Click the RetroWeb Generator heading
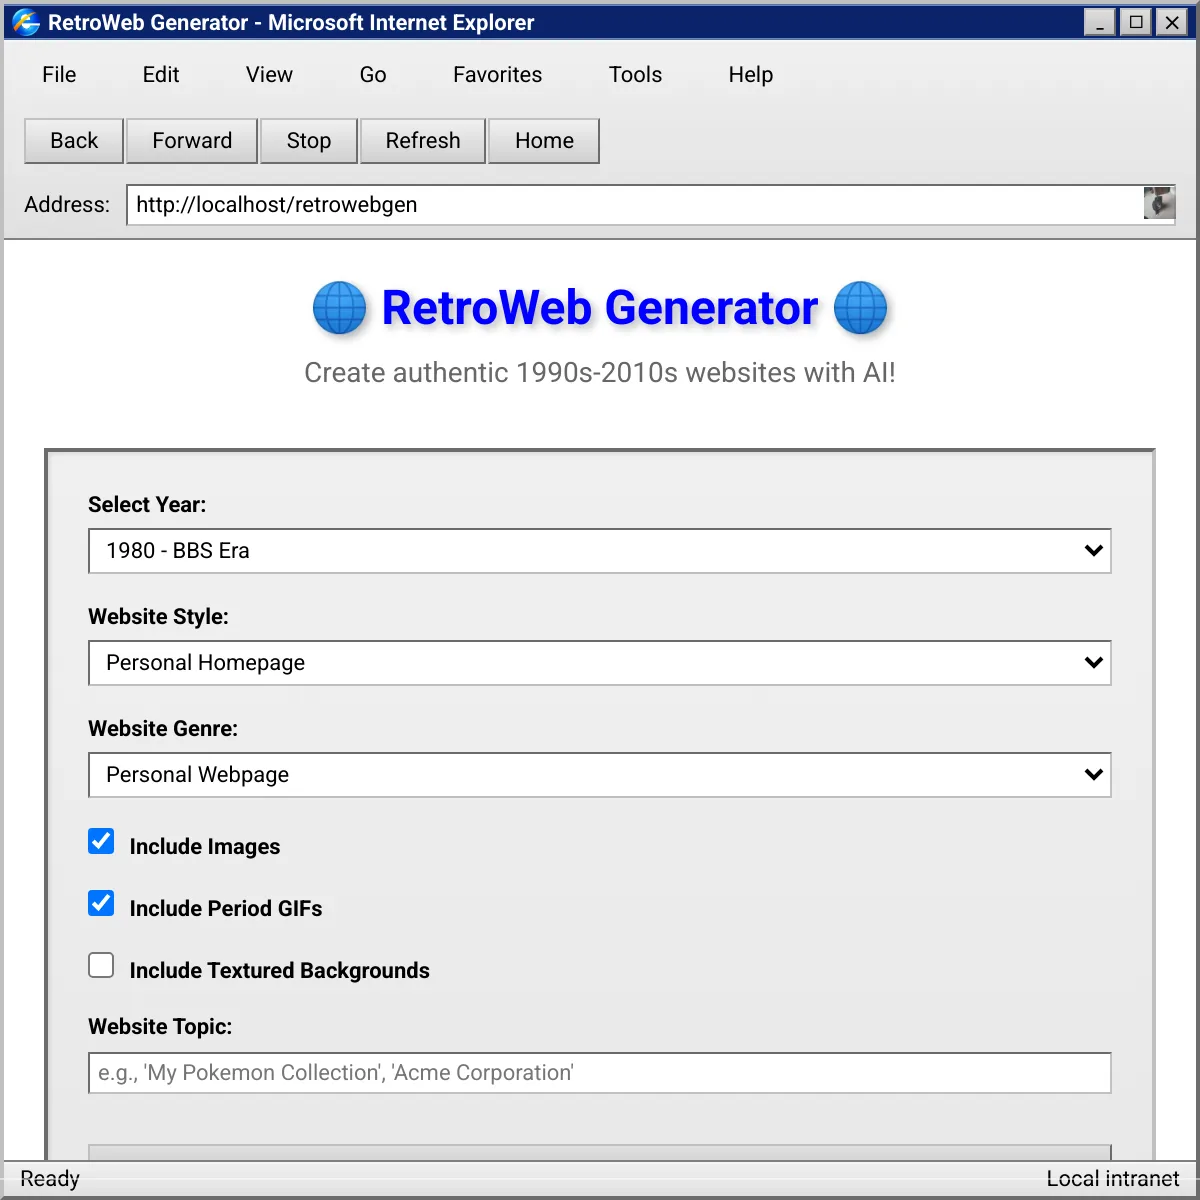Screen dimensions: 1200x1200 (600, 308)
